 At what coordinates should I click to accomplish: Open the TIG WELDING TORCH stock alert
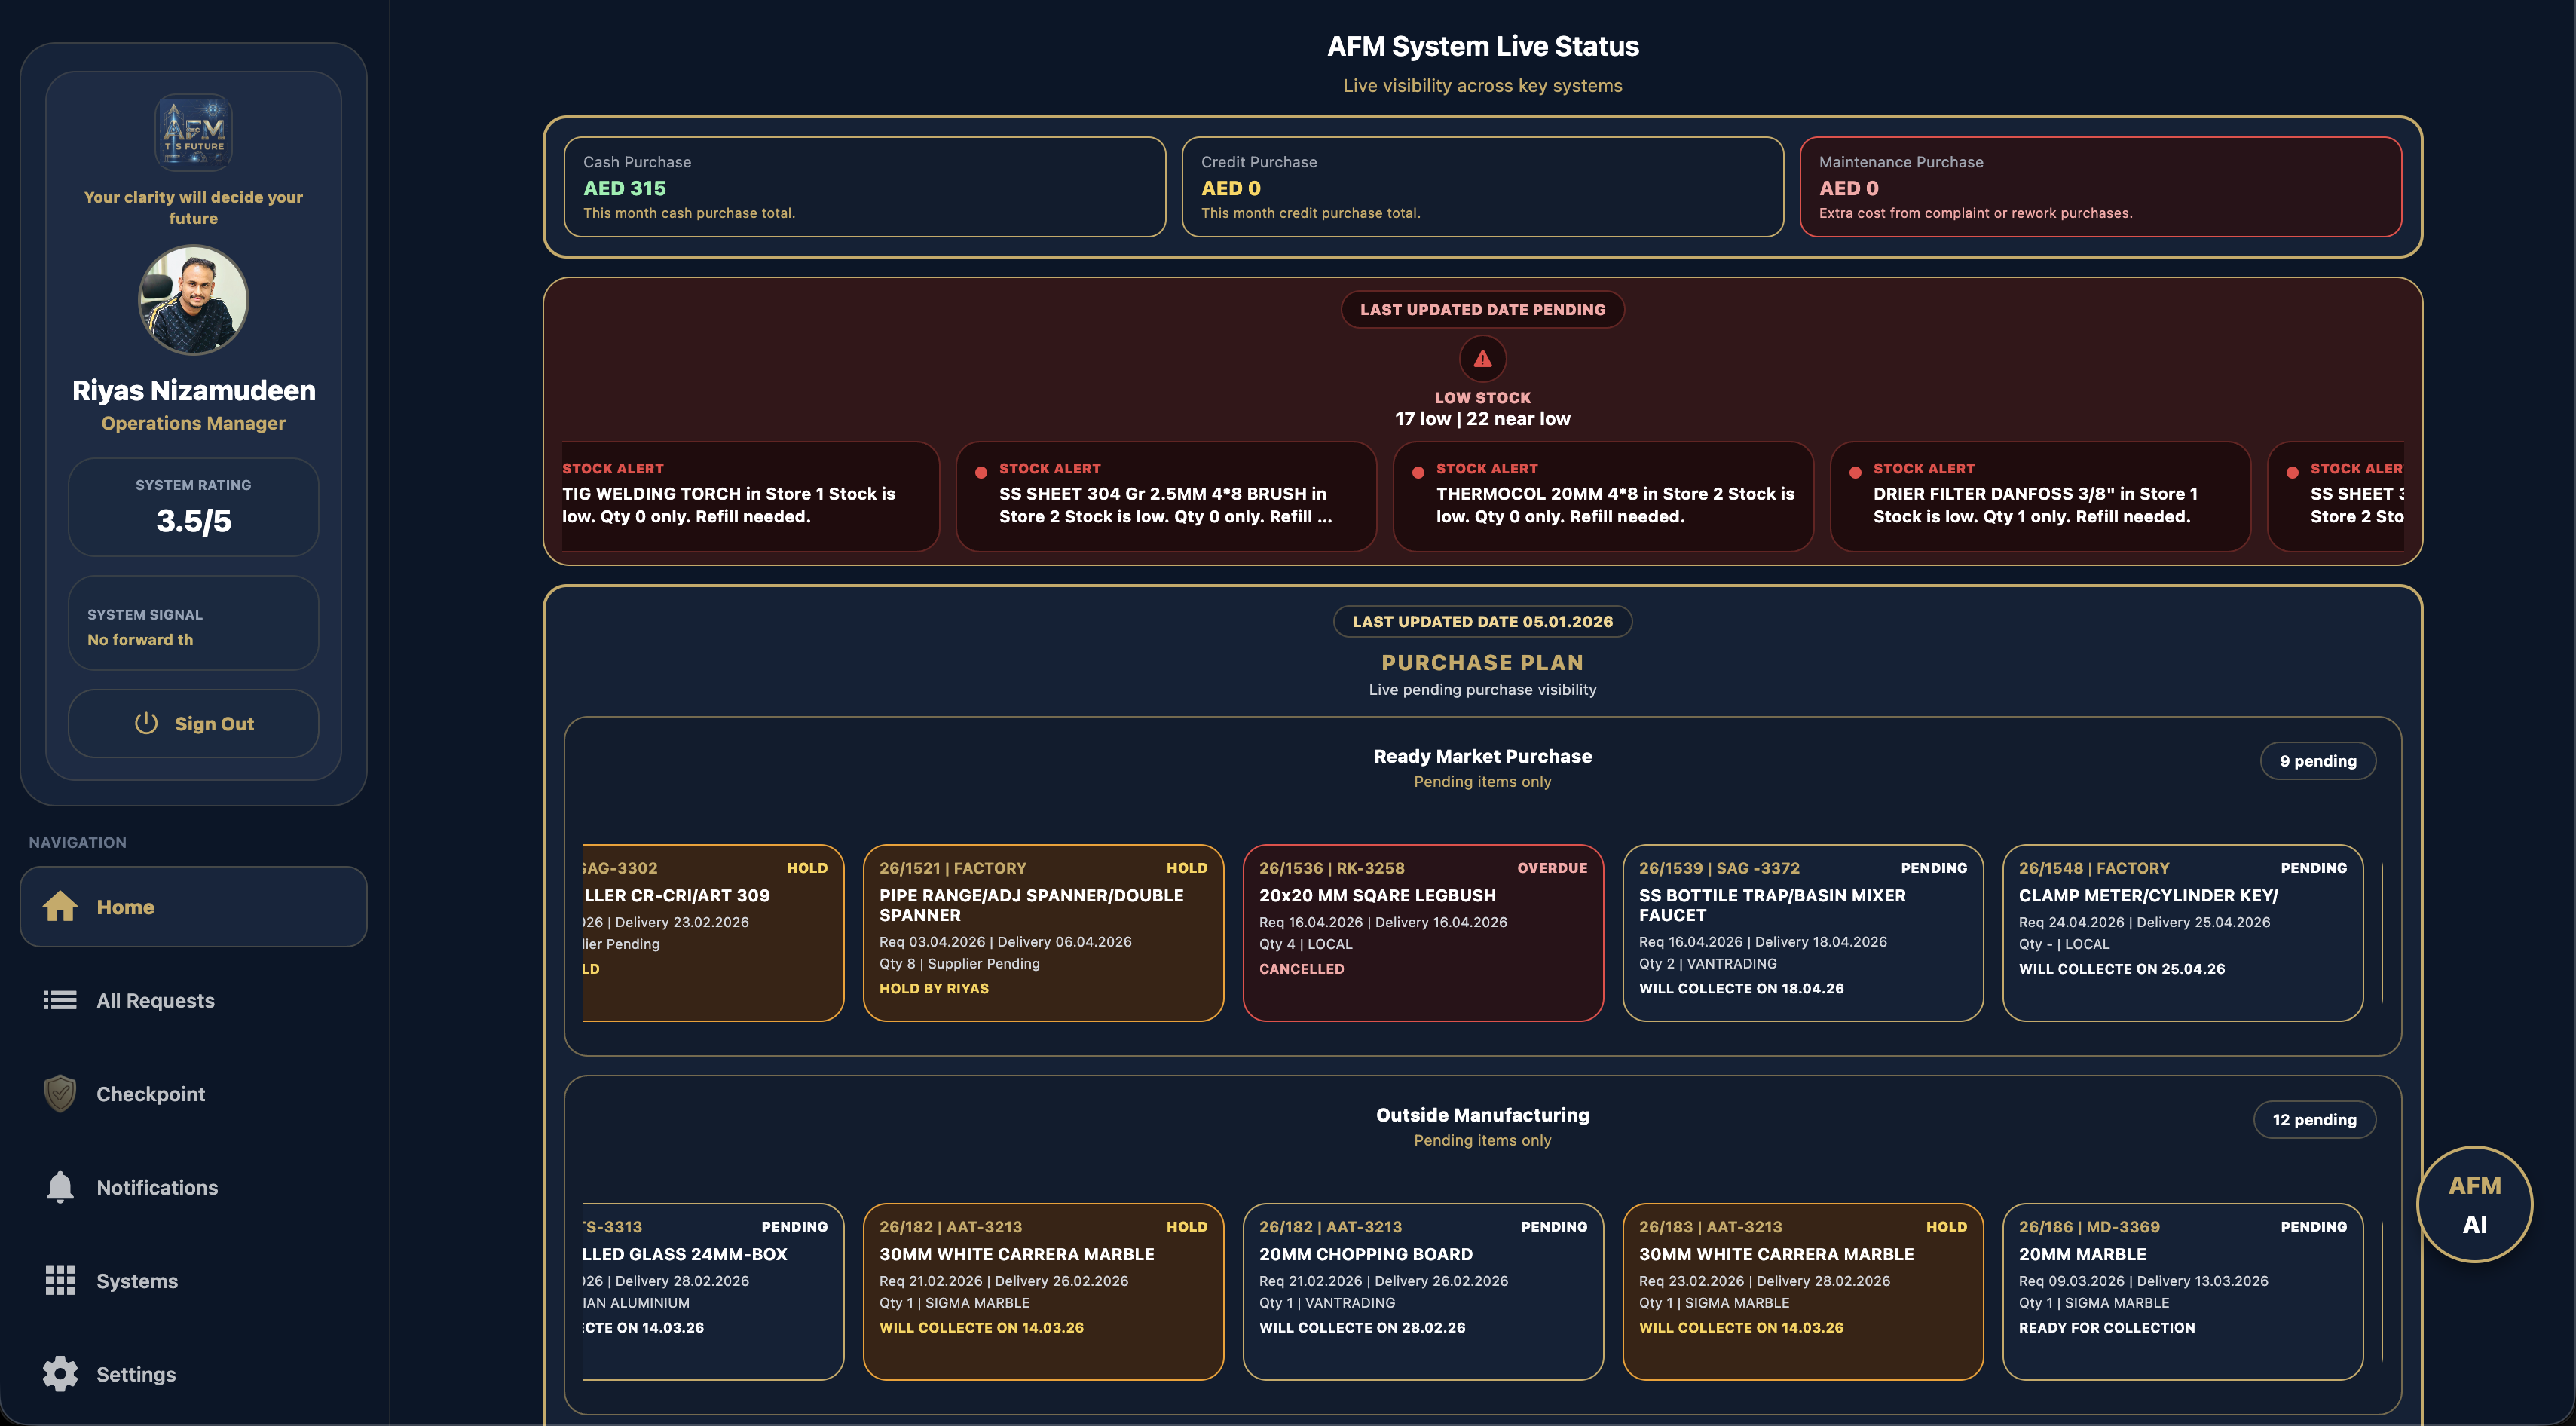[750, 496]
